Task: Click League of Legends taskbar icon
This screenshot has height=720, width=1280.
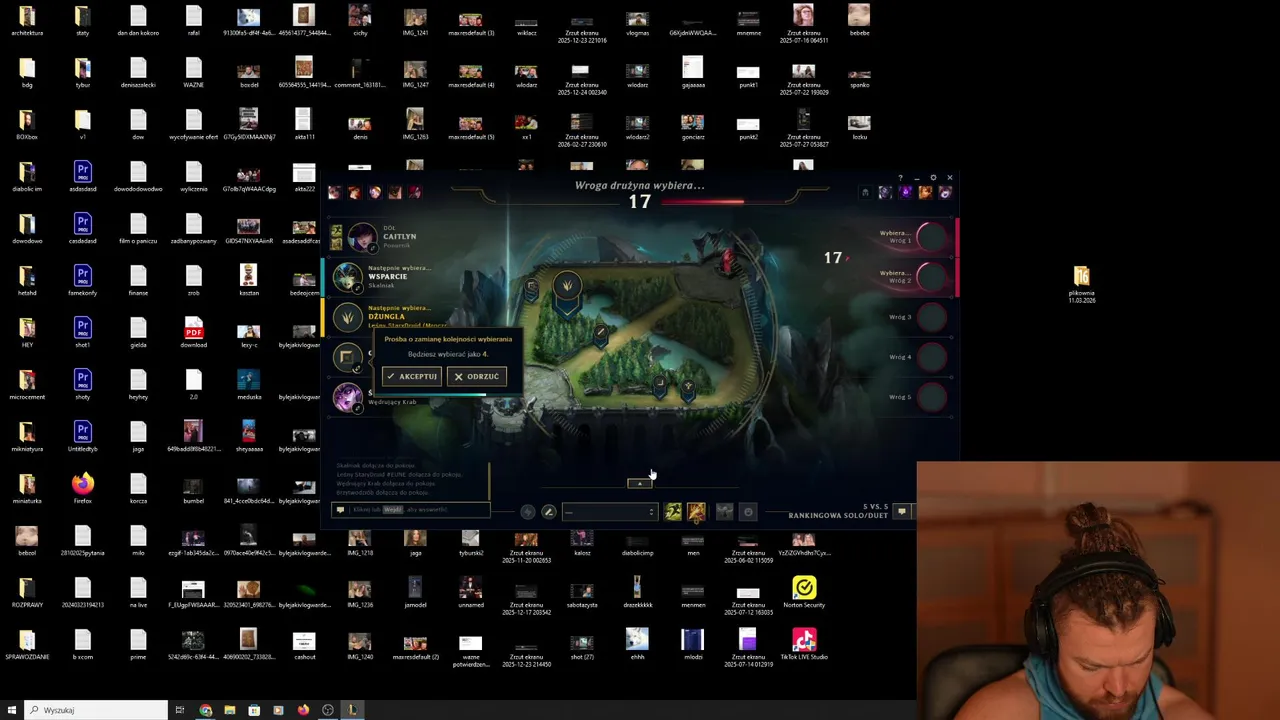Action: (x=352, y=710)
